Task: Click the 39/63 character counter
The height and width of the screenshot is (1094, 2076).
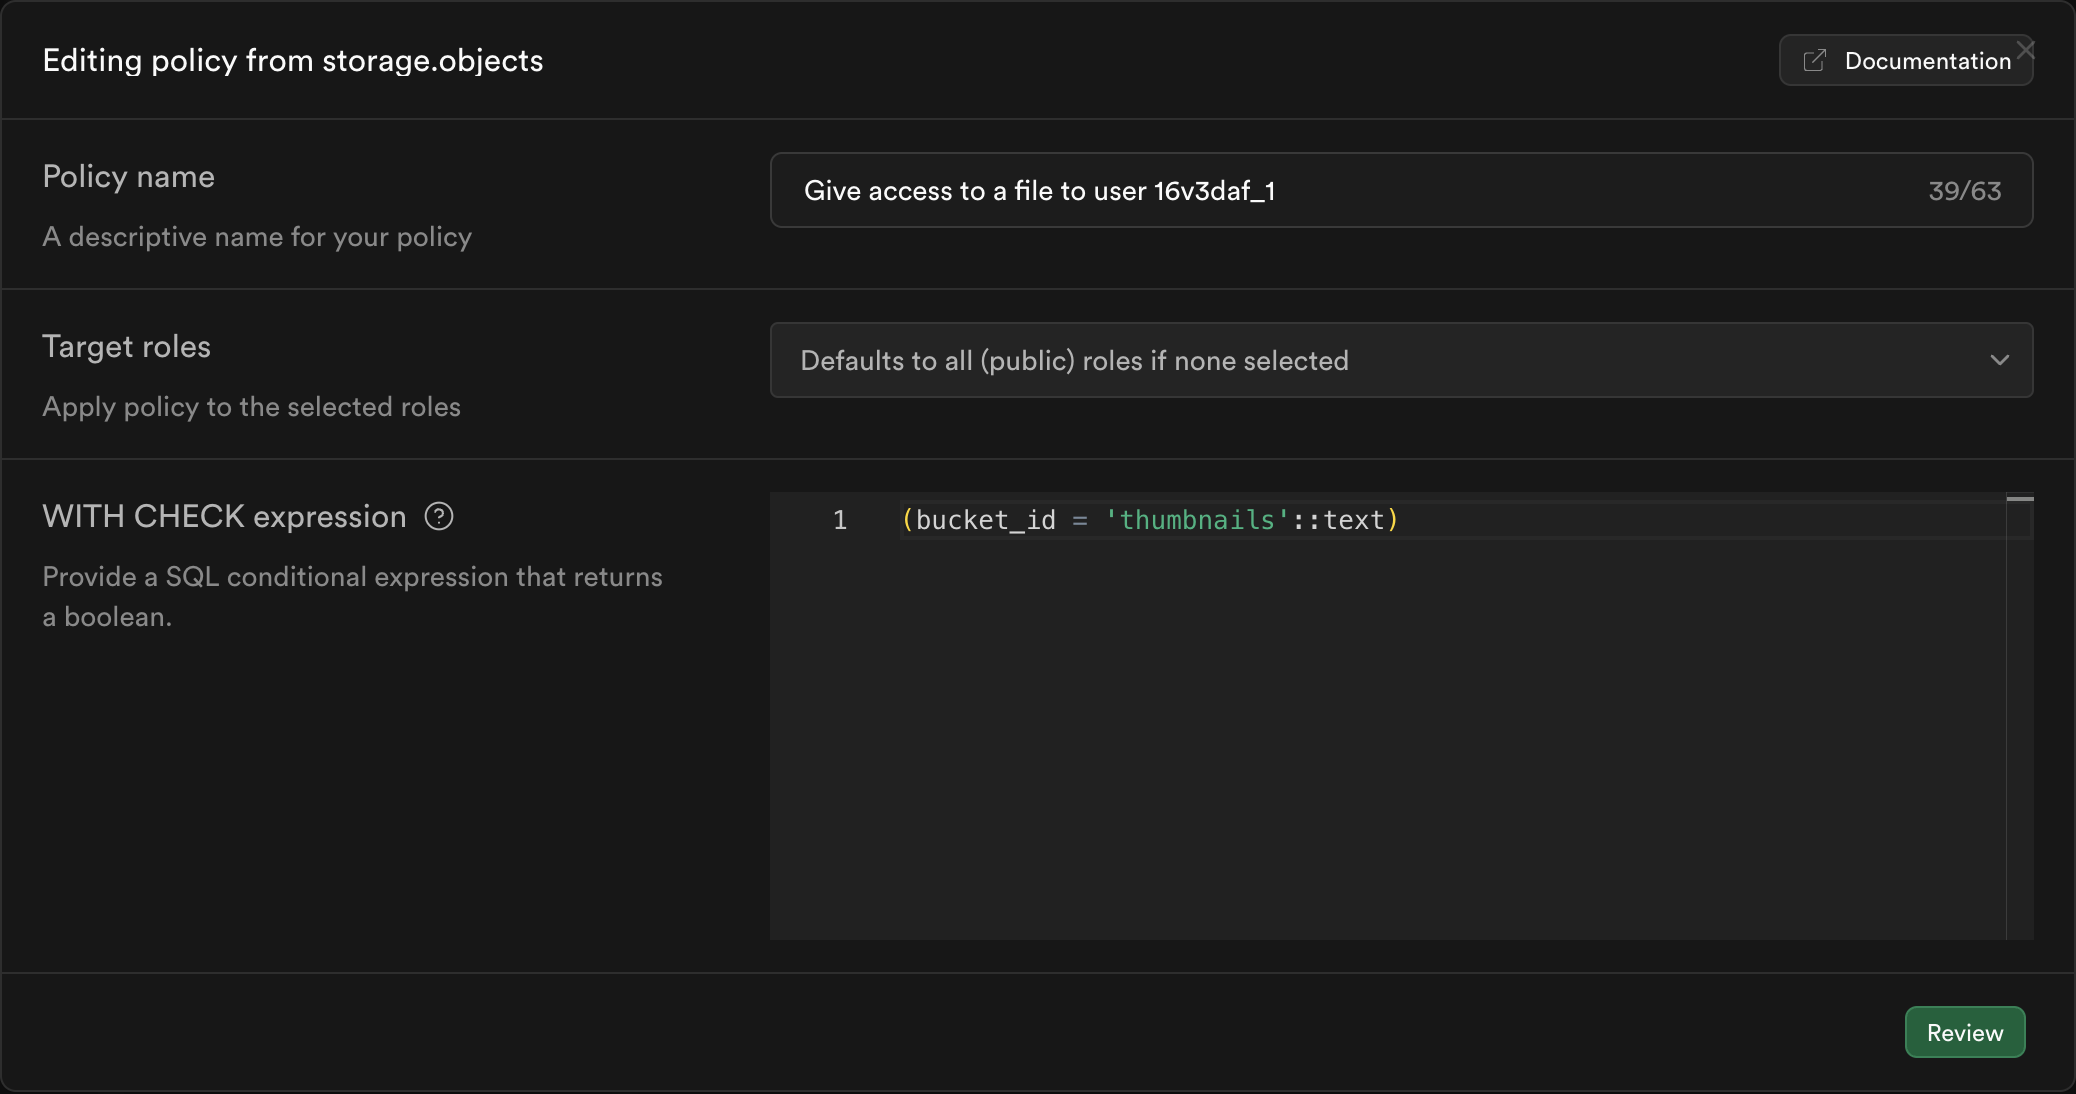Action: click(x=1964, y=191)
